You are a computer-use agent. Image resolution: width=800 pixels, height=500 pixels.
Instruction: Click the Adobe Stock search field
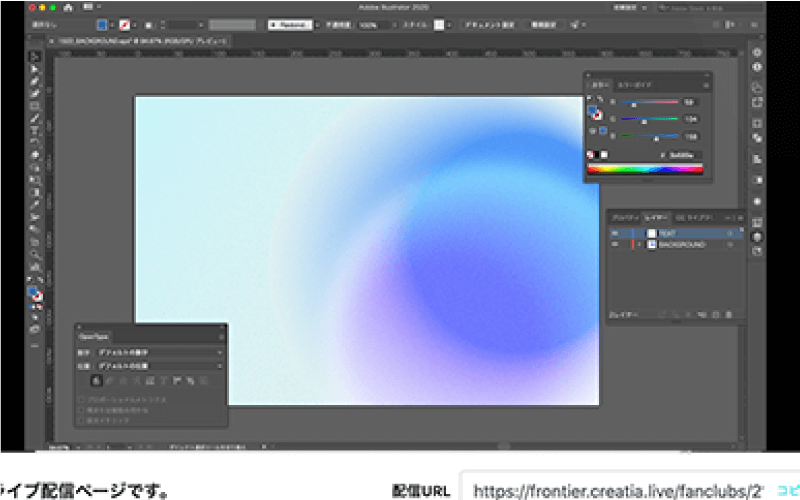pyautogui.click(x=710, y=8)
